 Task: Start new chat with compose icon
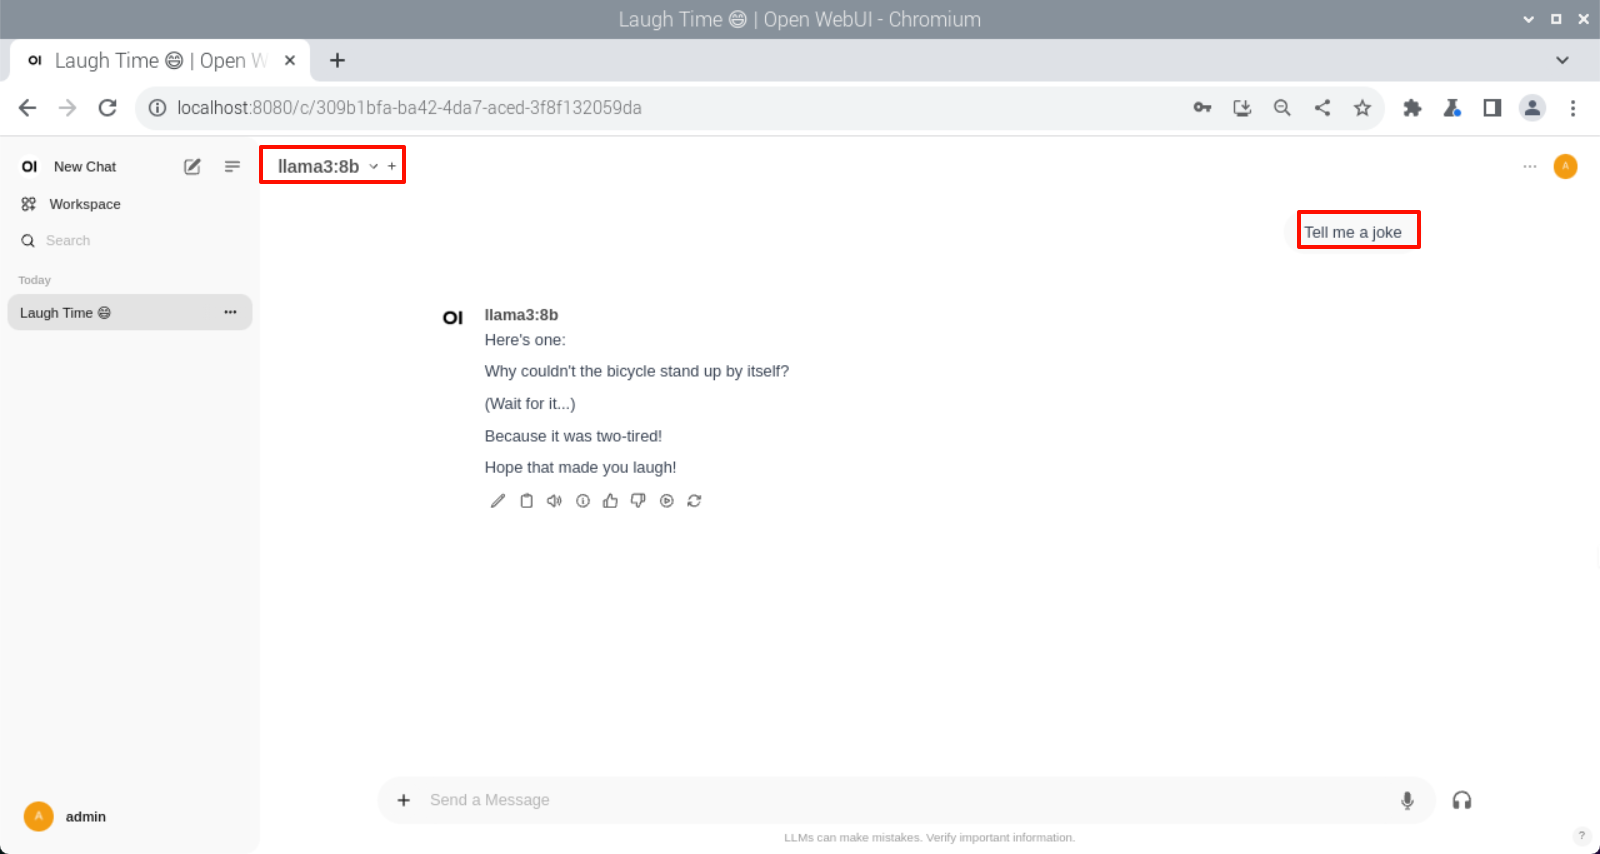pyautogui.click(x=192, y=167)
